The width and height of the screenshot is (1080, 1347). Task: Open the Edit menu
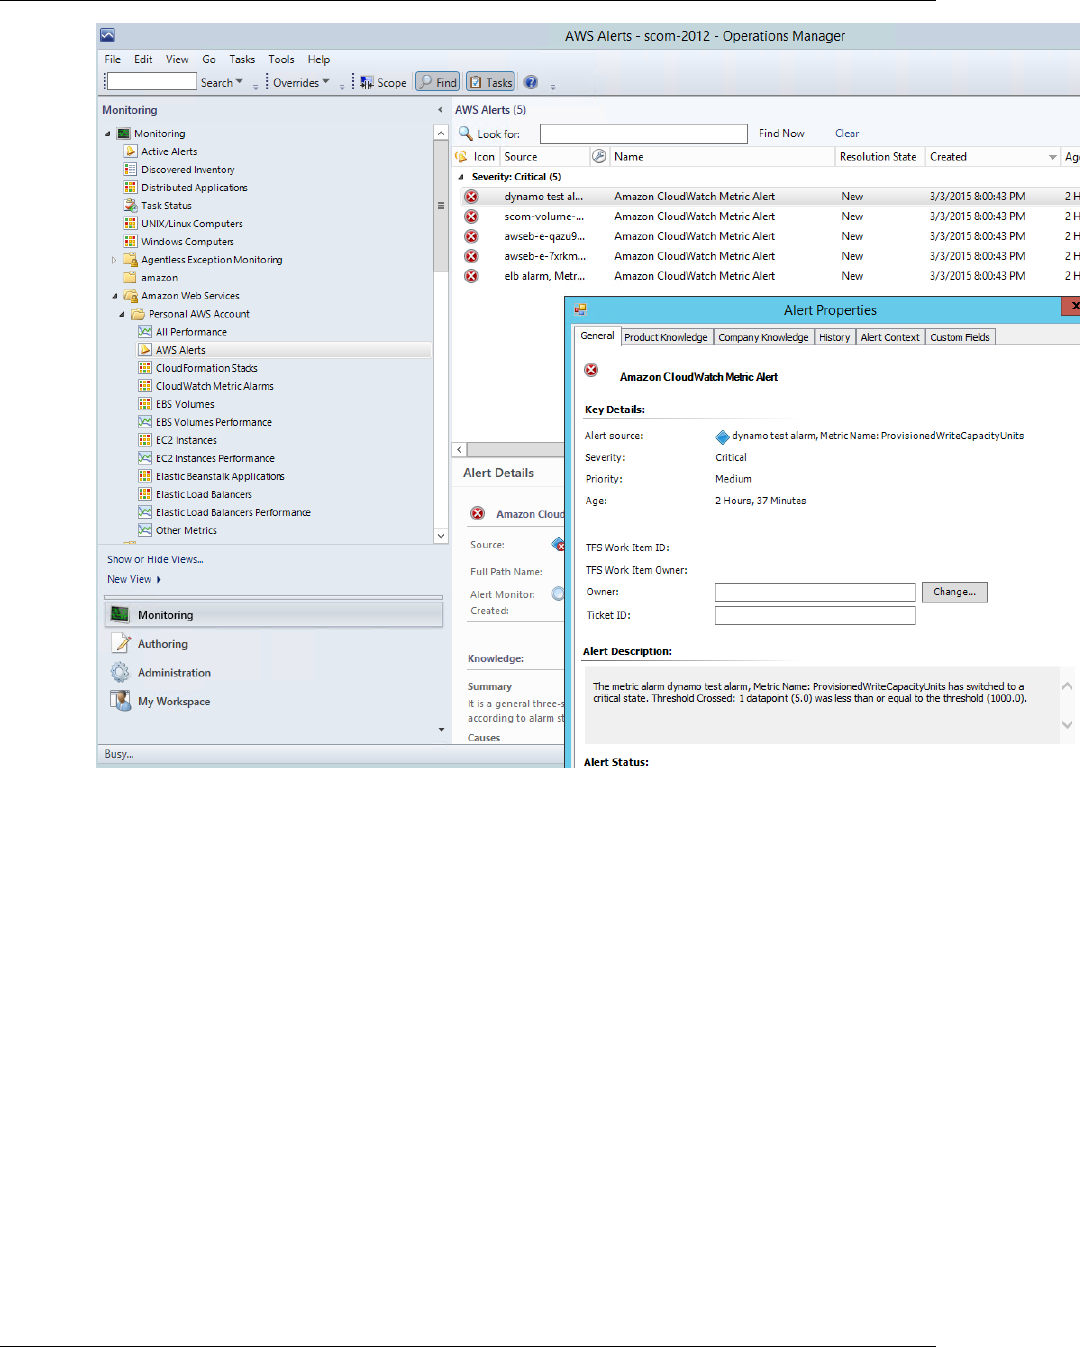tap(143, 59)
